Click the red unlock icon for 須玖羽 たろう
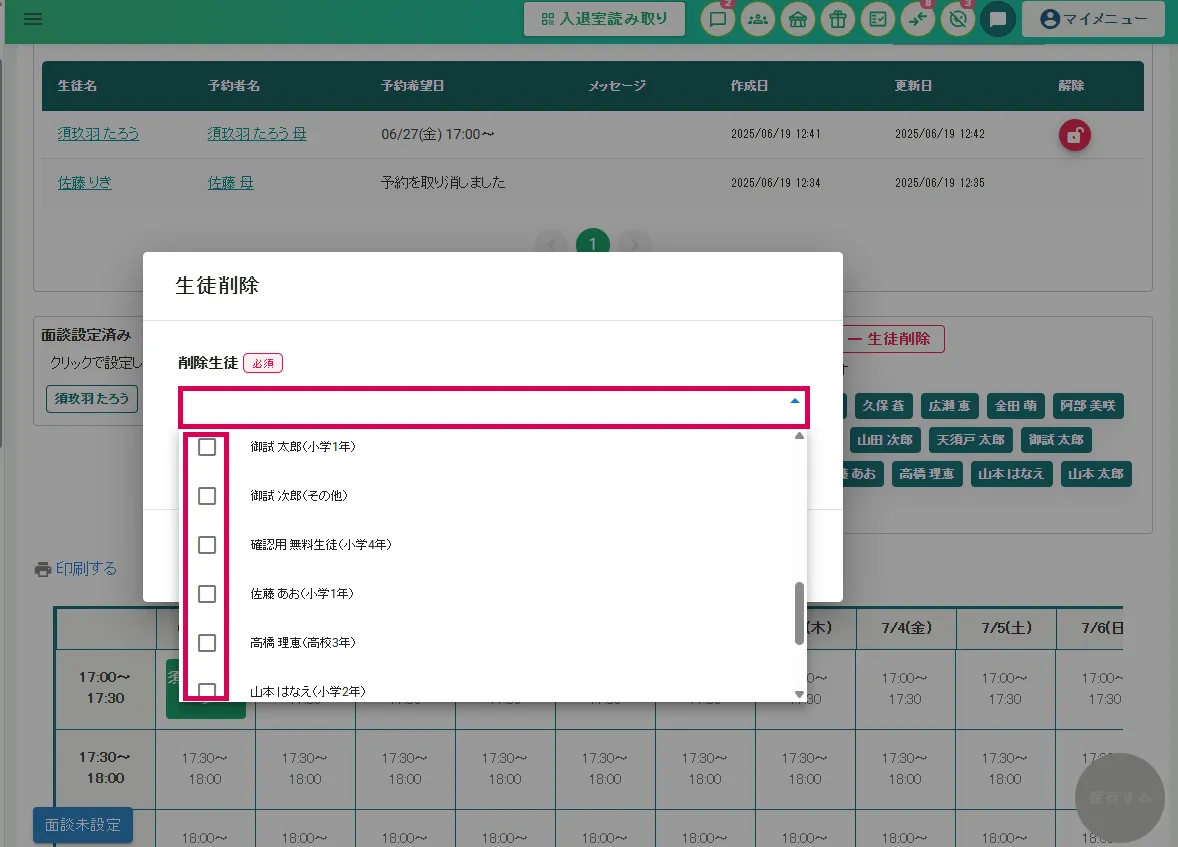The image size is (1178, 847). pos(1074,135)
